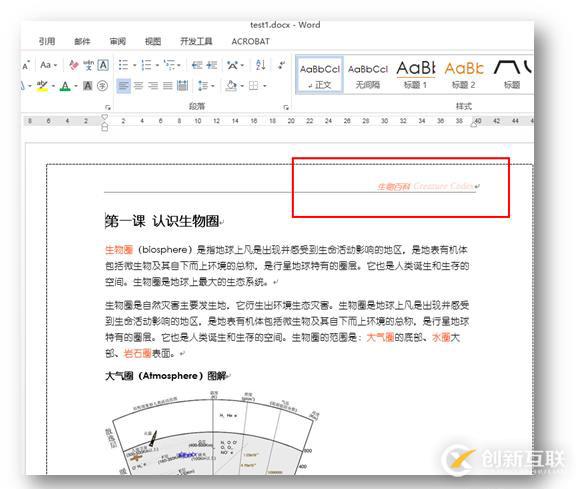Click the orange 生物圈 link text
This screenshot has width=576, height=489.
click(119, 250)
